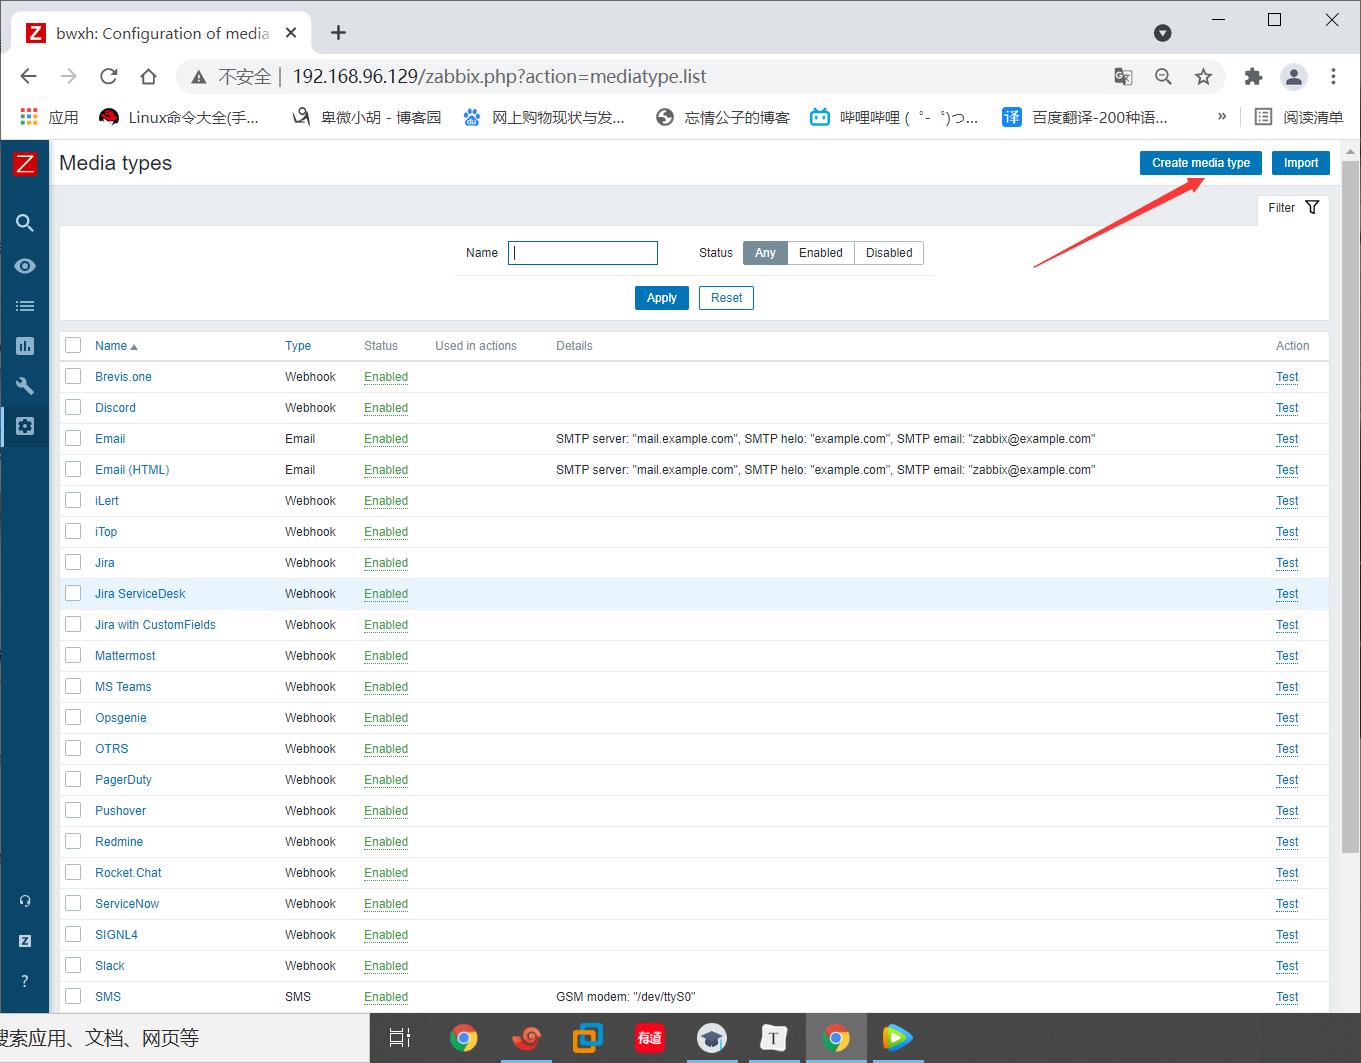Open 阅读清单 reading list
The height and width of the screenshot is (1063, 1361).
tap(1299, 117)
